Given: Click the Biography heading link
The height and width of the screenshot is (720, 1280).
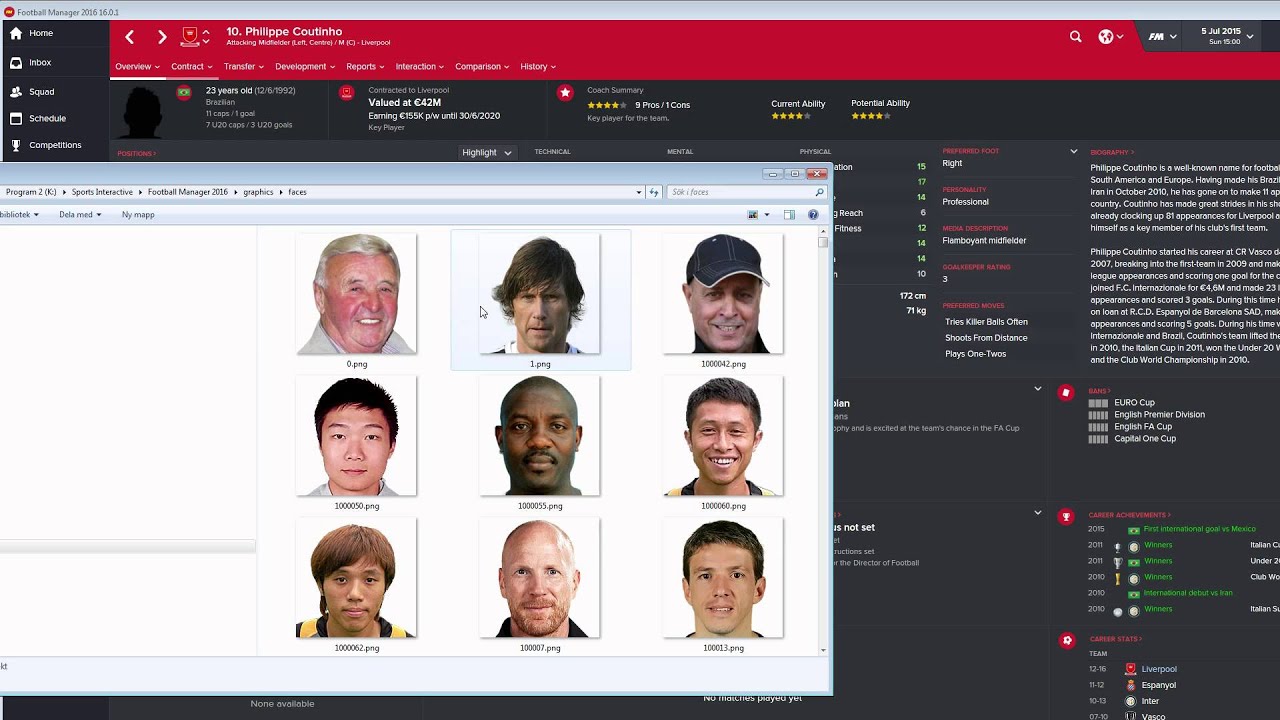Looking at the screenshot, I should (1111, 152).
